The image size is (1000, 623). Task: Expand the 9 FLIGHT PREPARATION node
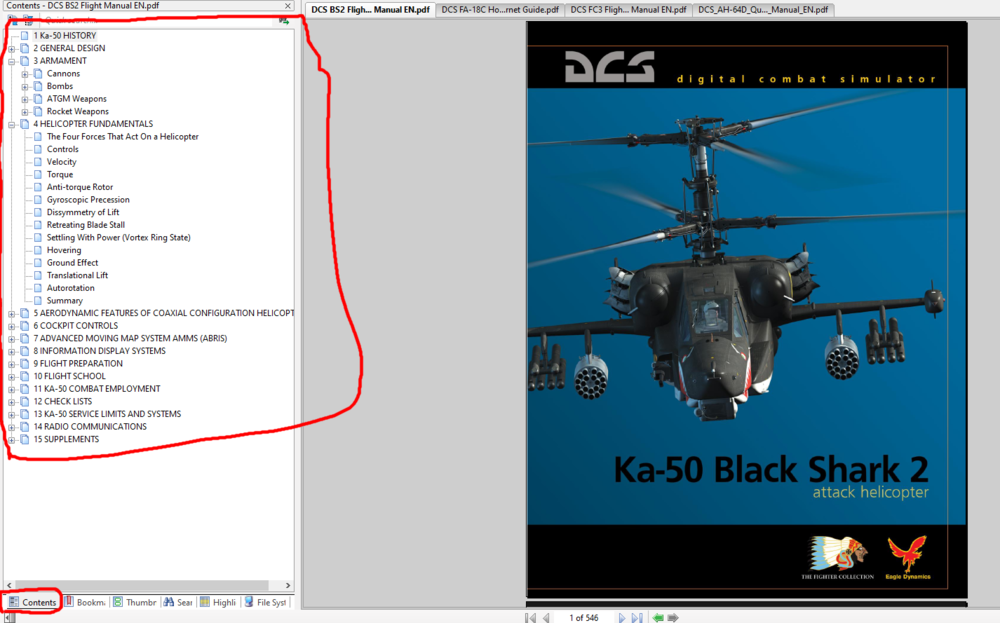[x=11, y=364]
